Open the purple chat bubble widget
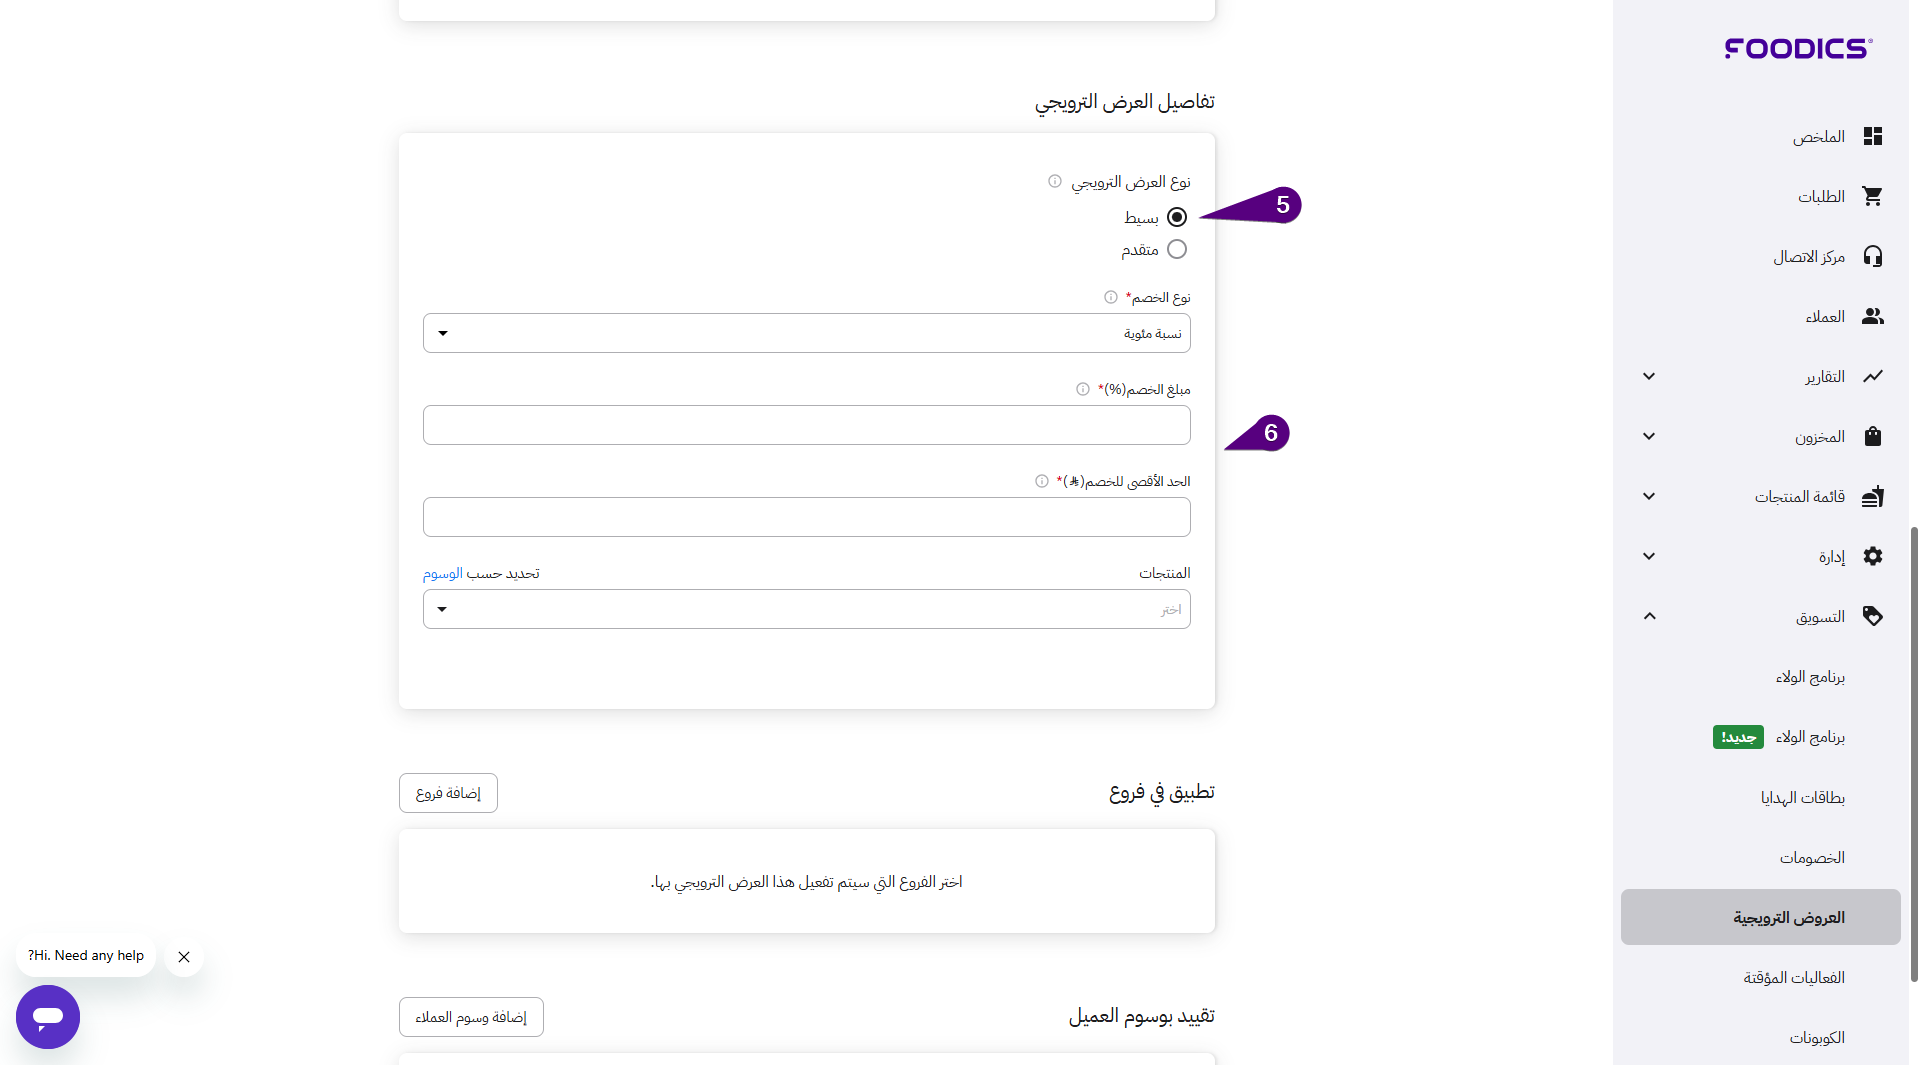 [x=48, y=1017]
